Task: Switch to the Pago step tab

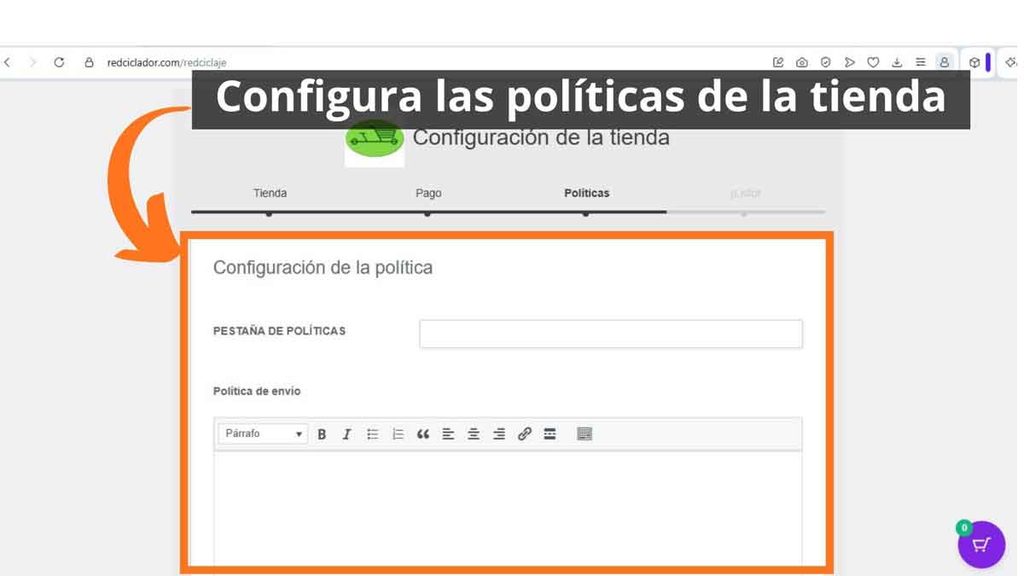Action: click(x=428, y=193)
